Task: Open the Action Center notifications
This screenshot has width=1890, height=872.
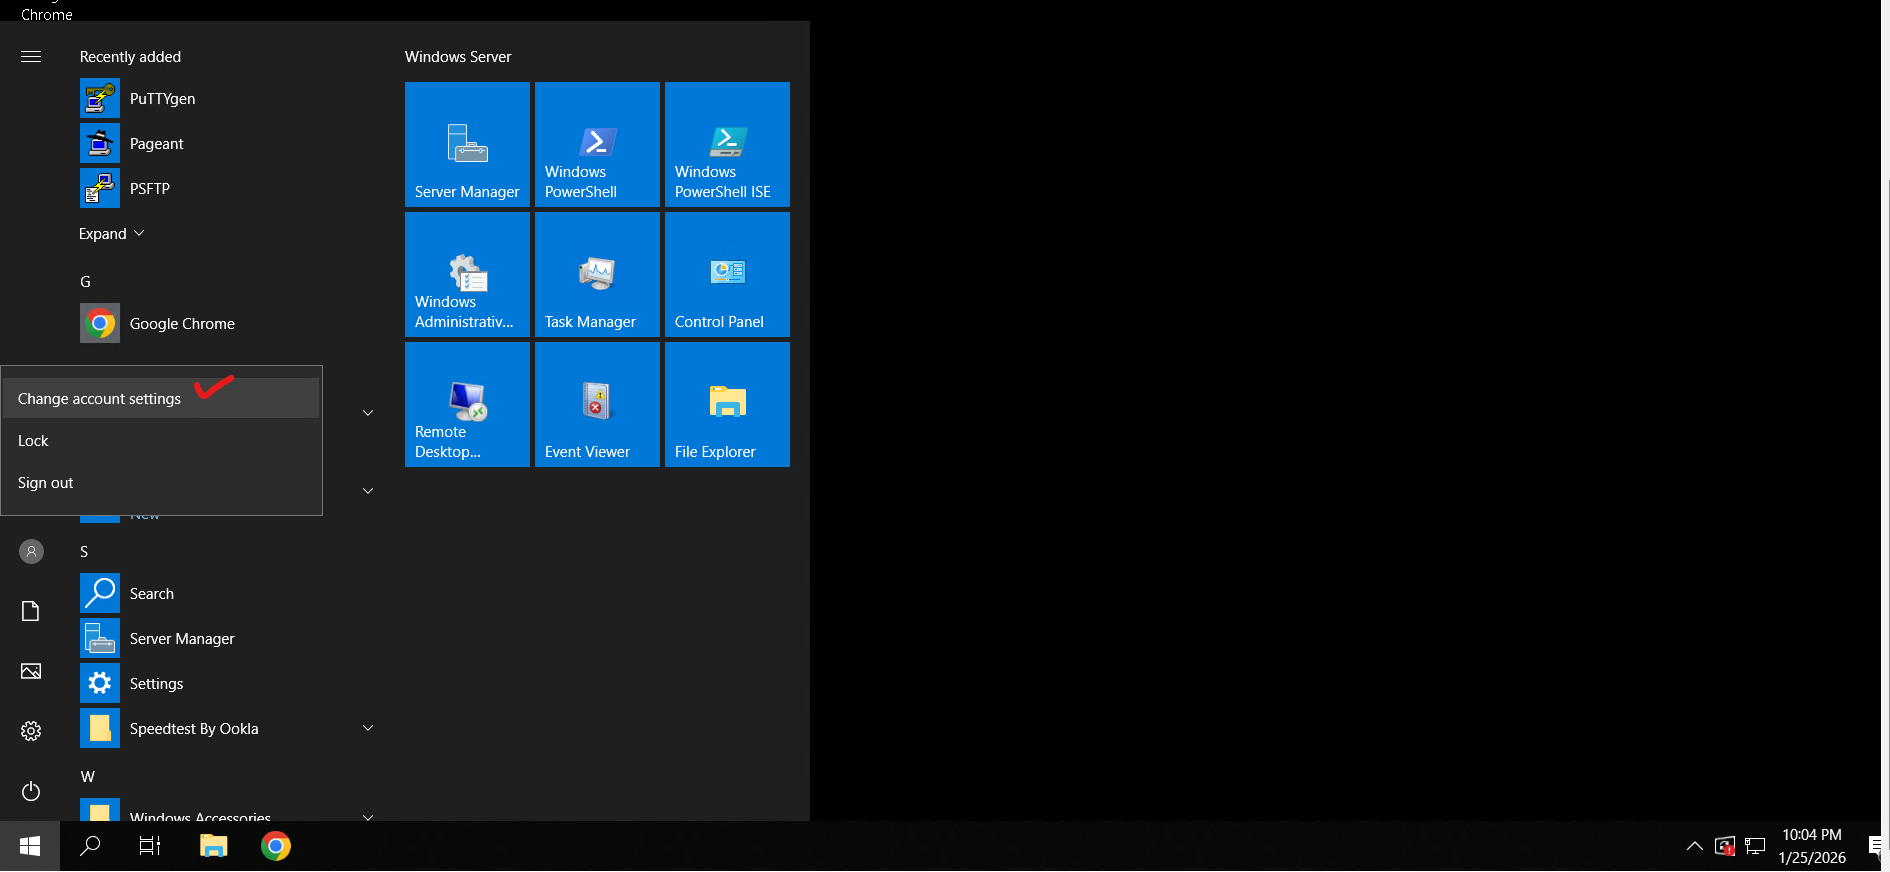Action: pos(1876,846)
